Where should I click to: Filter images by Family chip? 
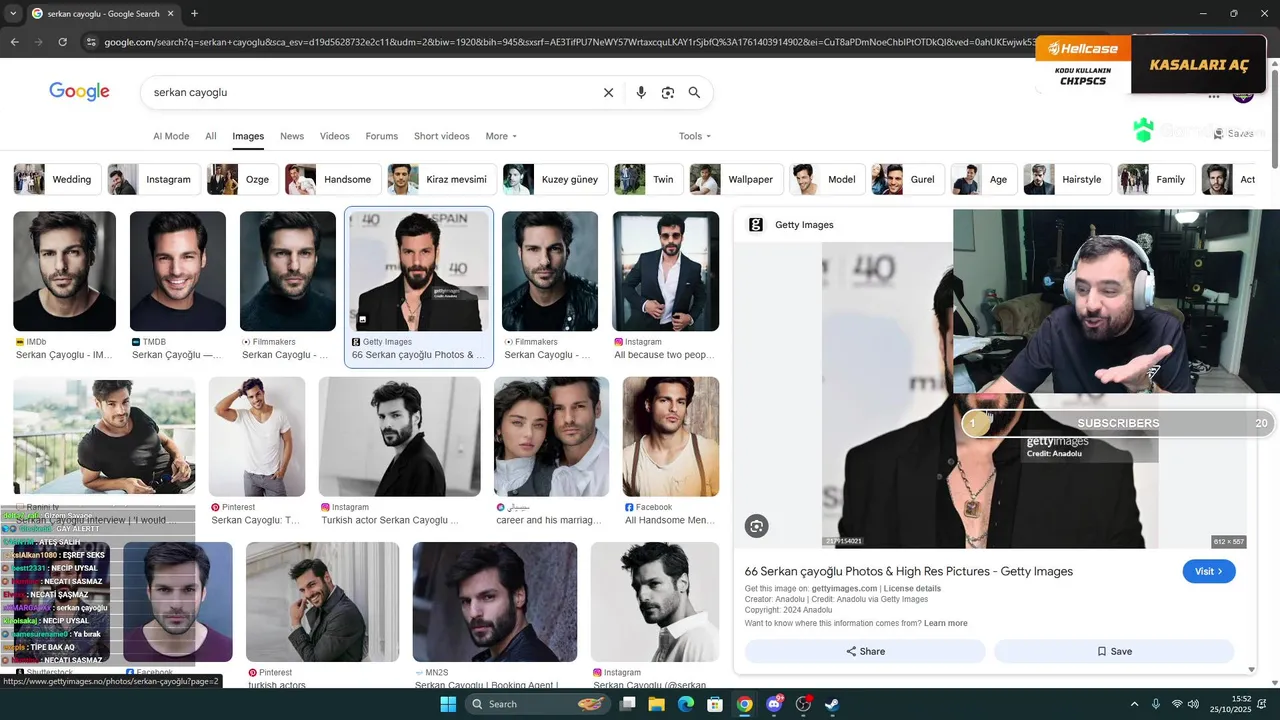pyautogui.click(x=1156, y=179)
